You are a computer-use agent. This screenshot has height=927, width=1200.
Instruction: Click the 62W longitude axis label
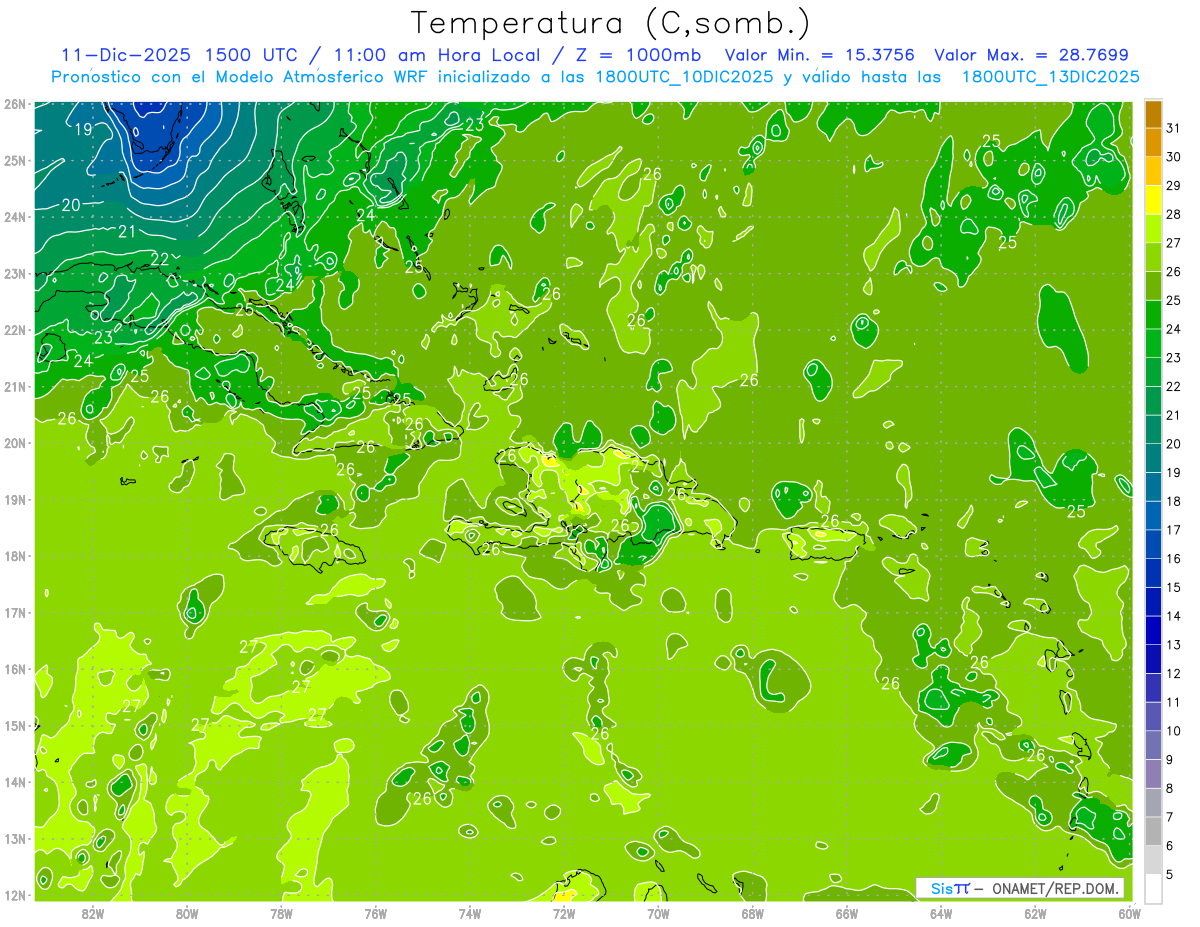[1035, 914]
